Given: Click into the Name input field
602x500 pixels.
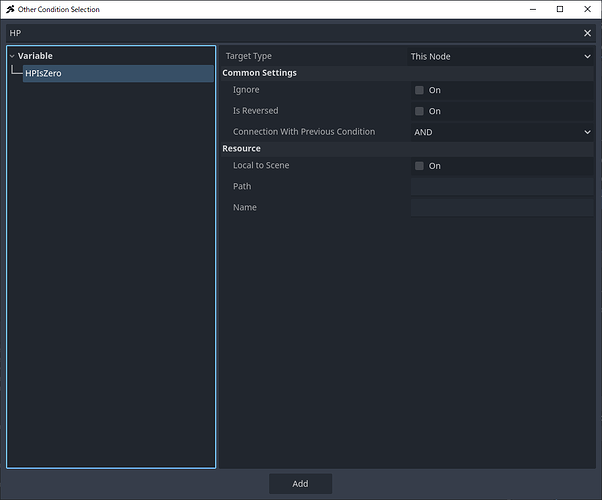Looking at the screenshot, I should 501,208.
